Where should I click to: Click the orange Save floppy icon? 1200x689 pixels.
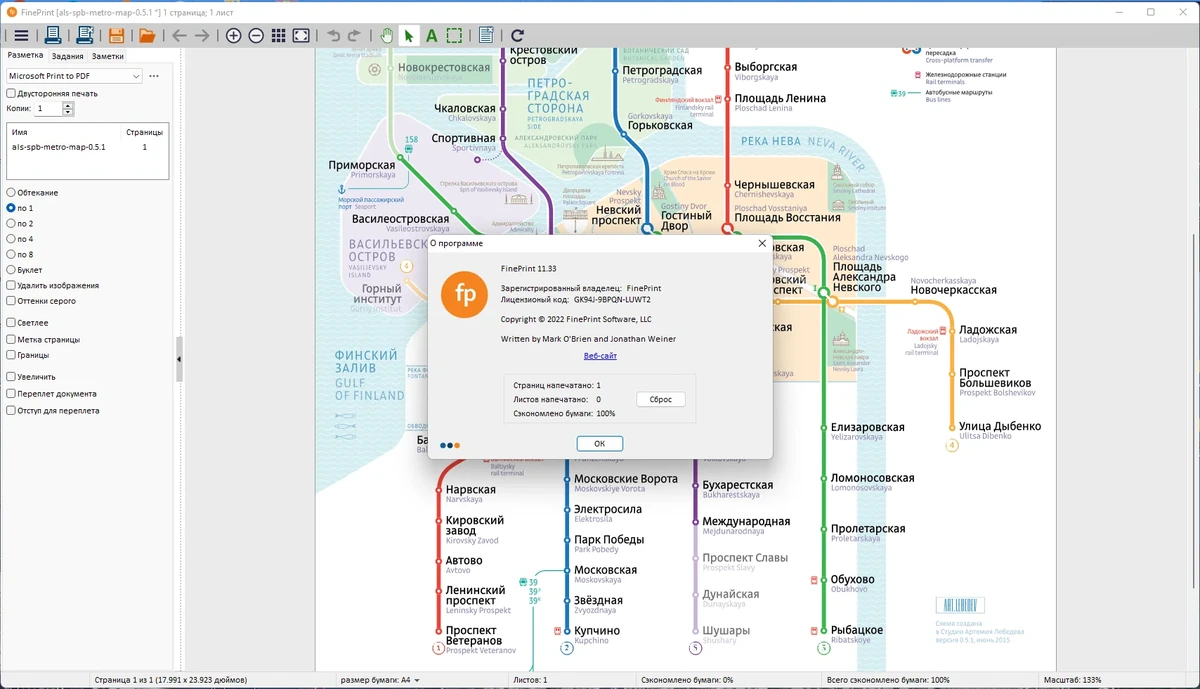click(x=116, y=36)
